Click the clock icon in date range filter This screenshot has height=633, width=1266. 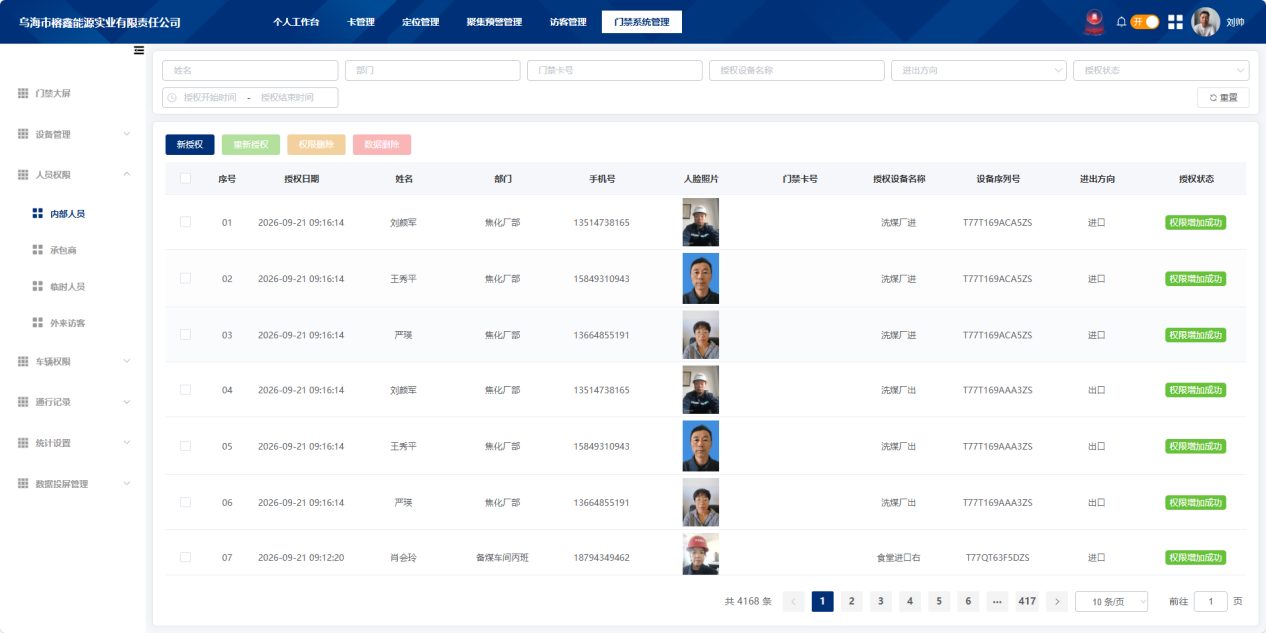172,98
